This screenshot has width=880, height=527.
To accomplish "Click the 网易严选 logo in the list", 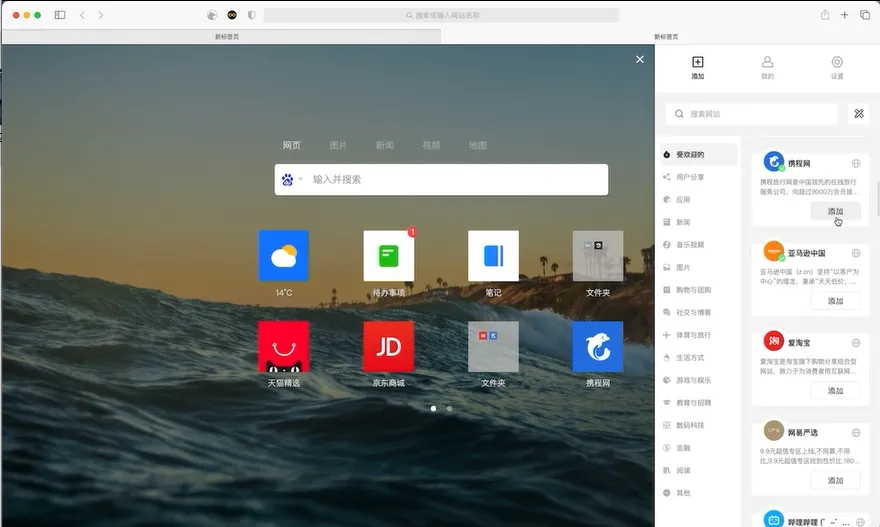I will pos(773,430).
